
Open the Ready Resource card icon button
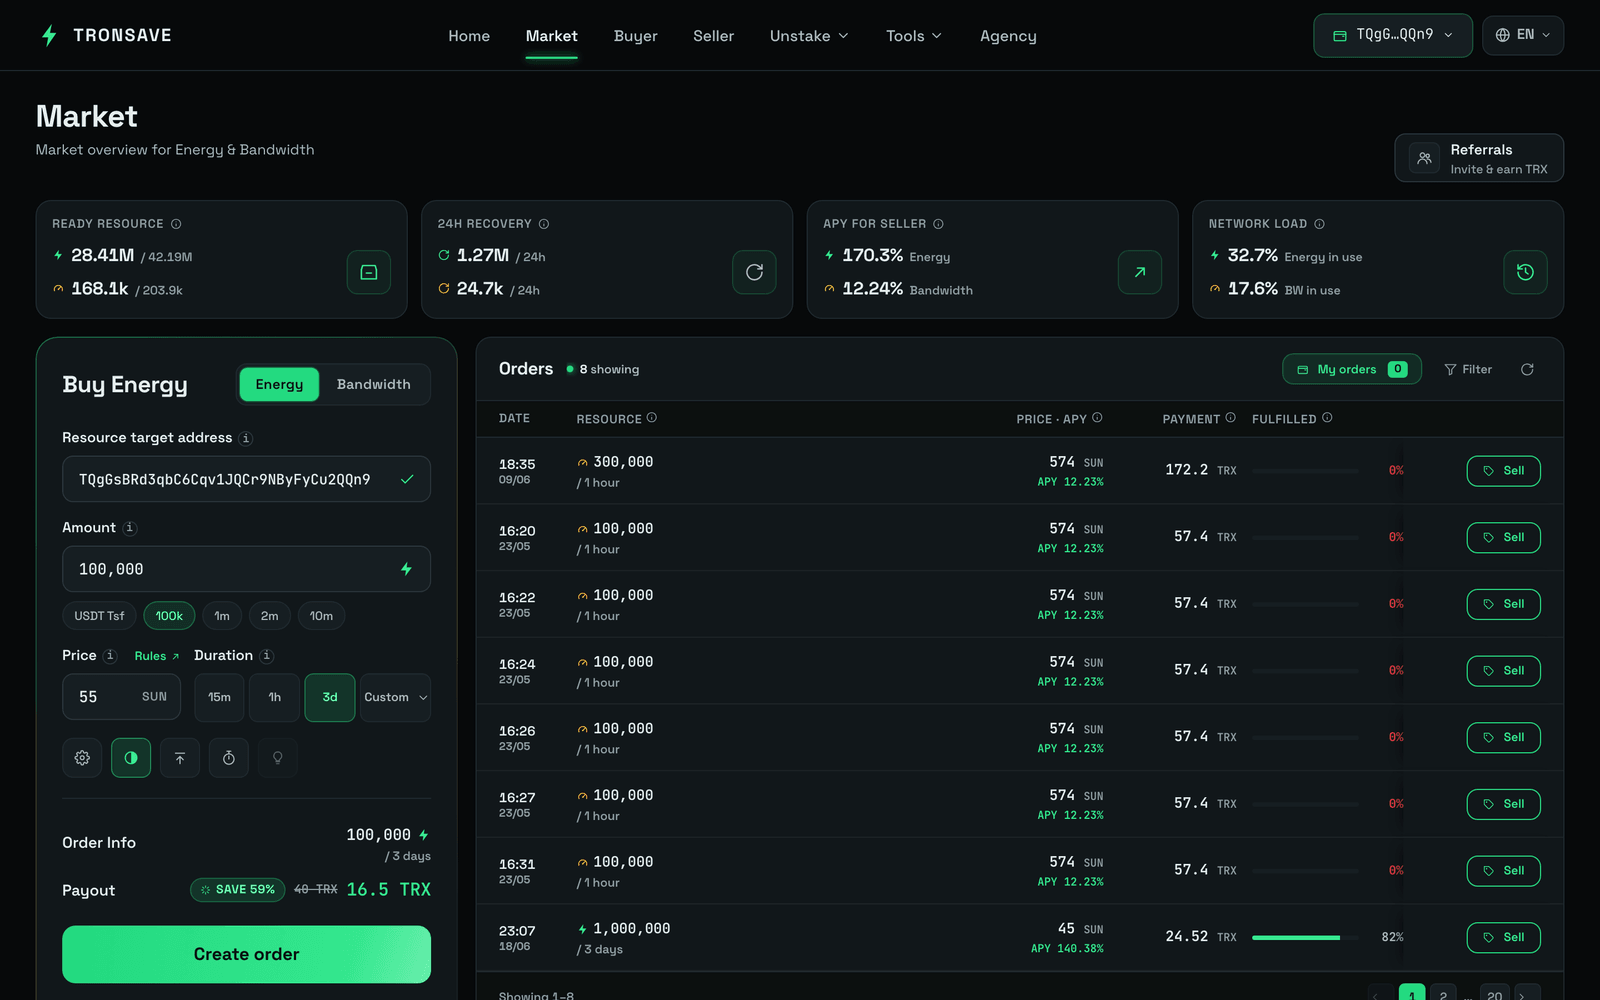pos(369,272)
